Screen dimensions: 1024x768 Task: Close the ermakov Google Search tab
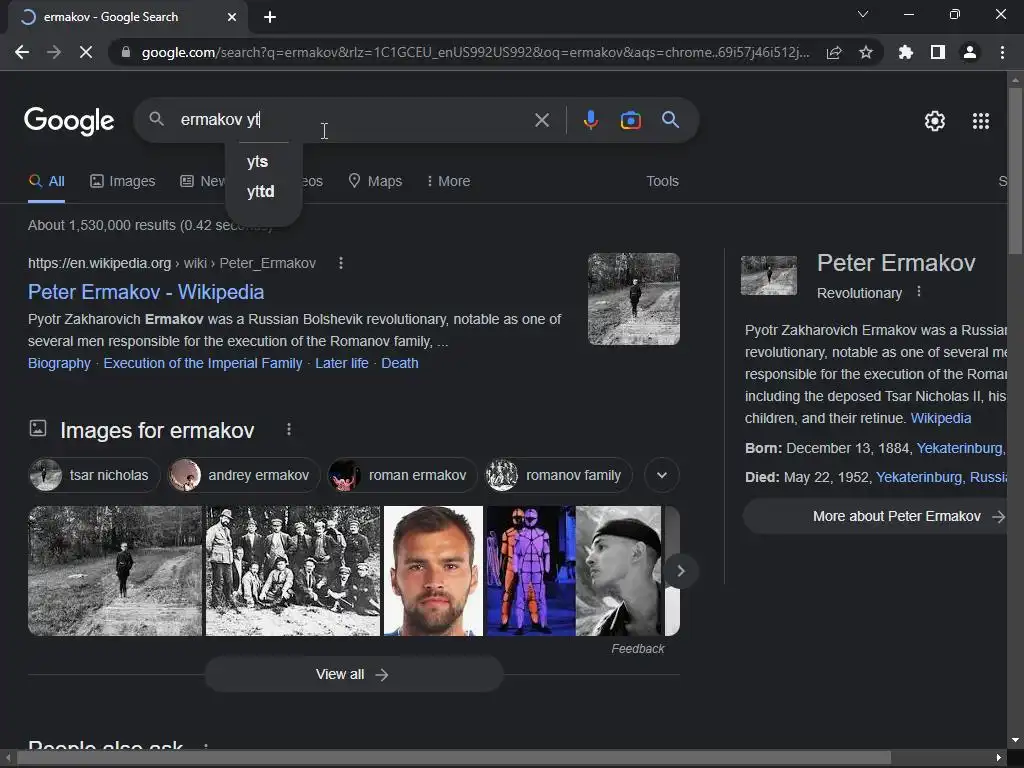click(x=232, y=17)
